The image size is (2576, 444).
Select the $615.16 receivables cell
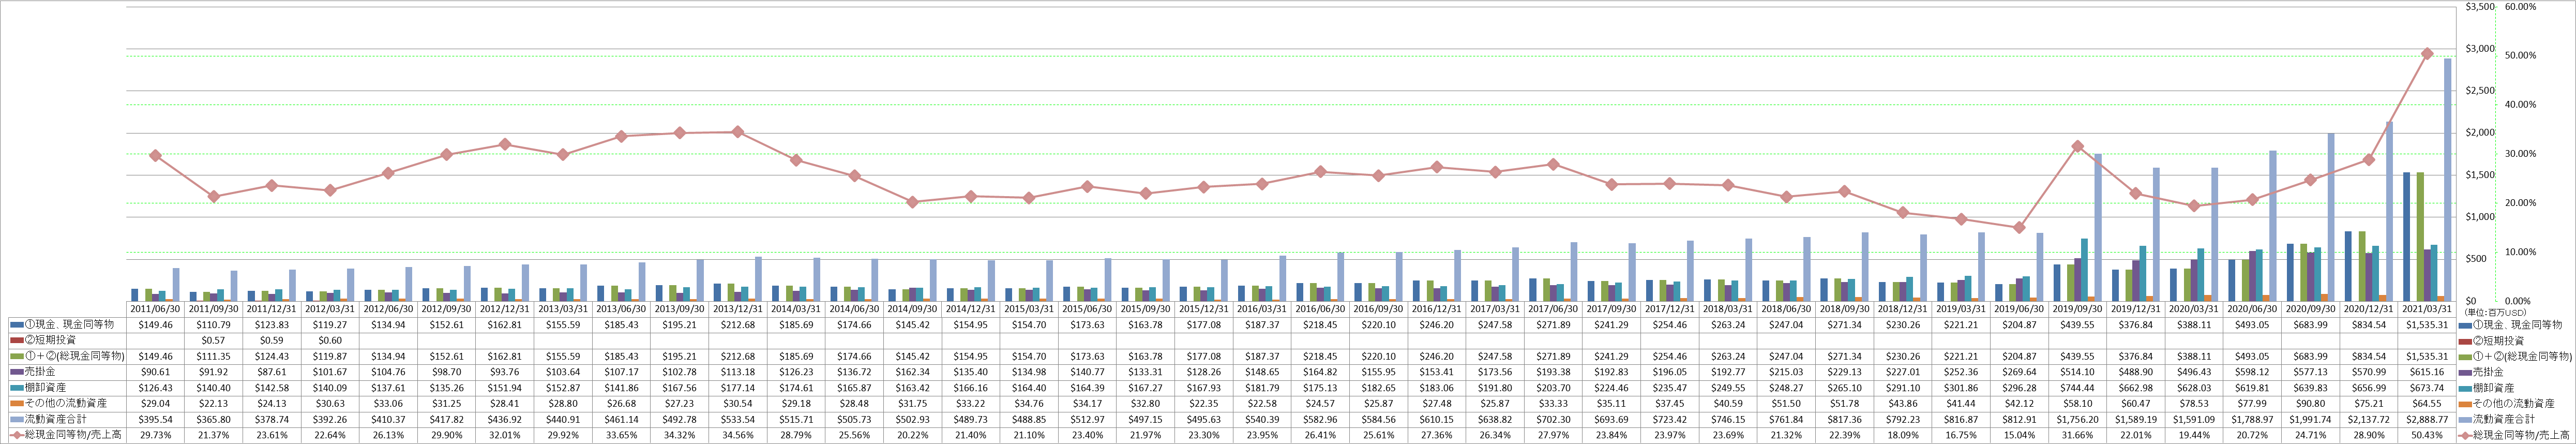pyautogui.click(x=2427, y=372)
